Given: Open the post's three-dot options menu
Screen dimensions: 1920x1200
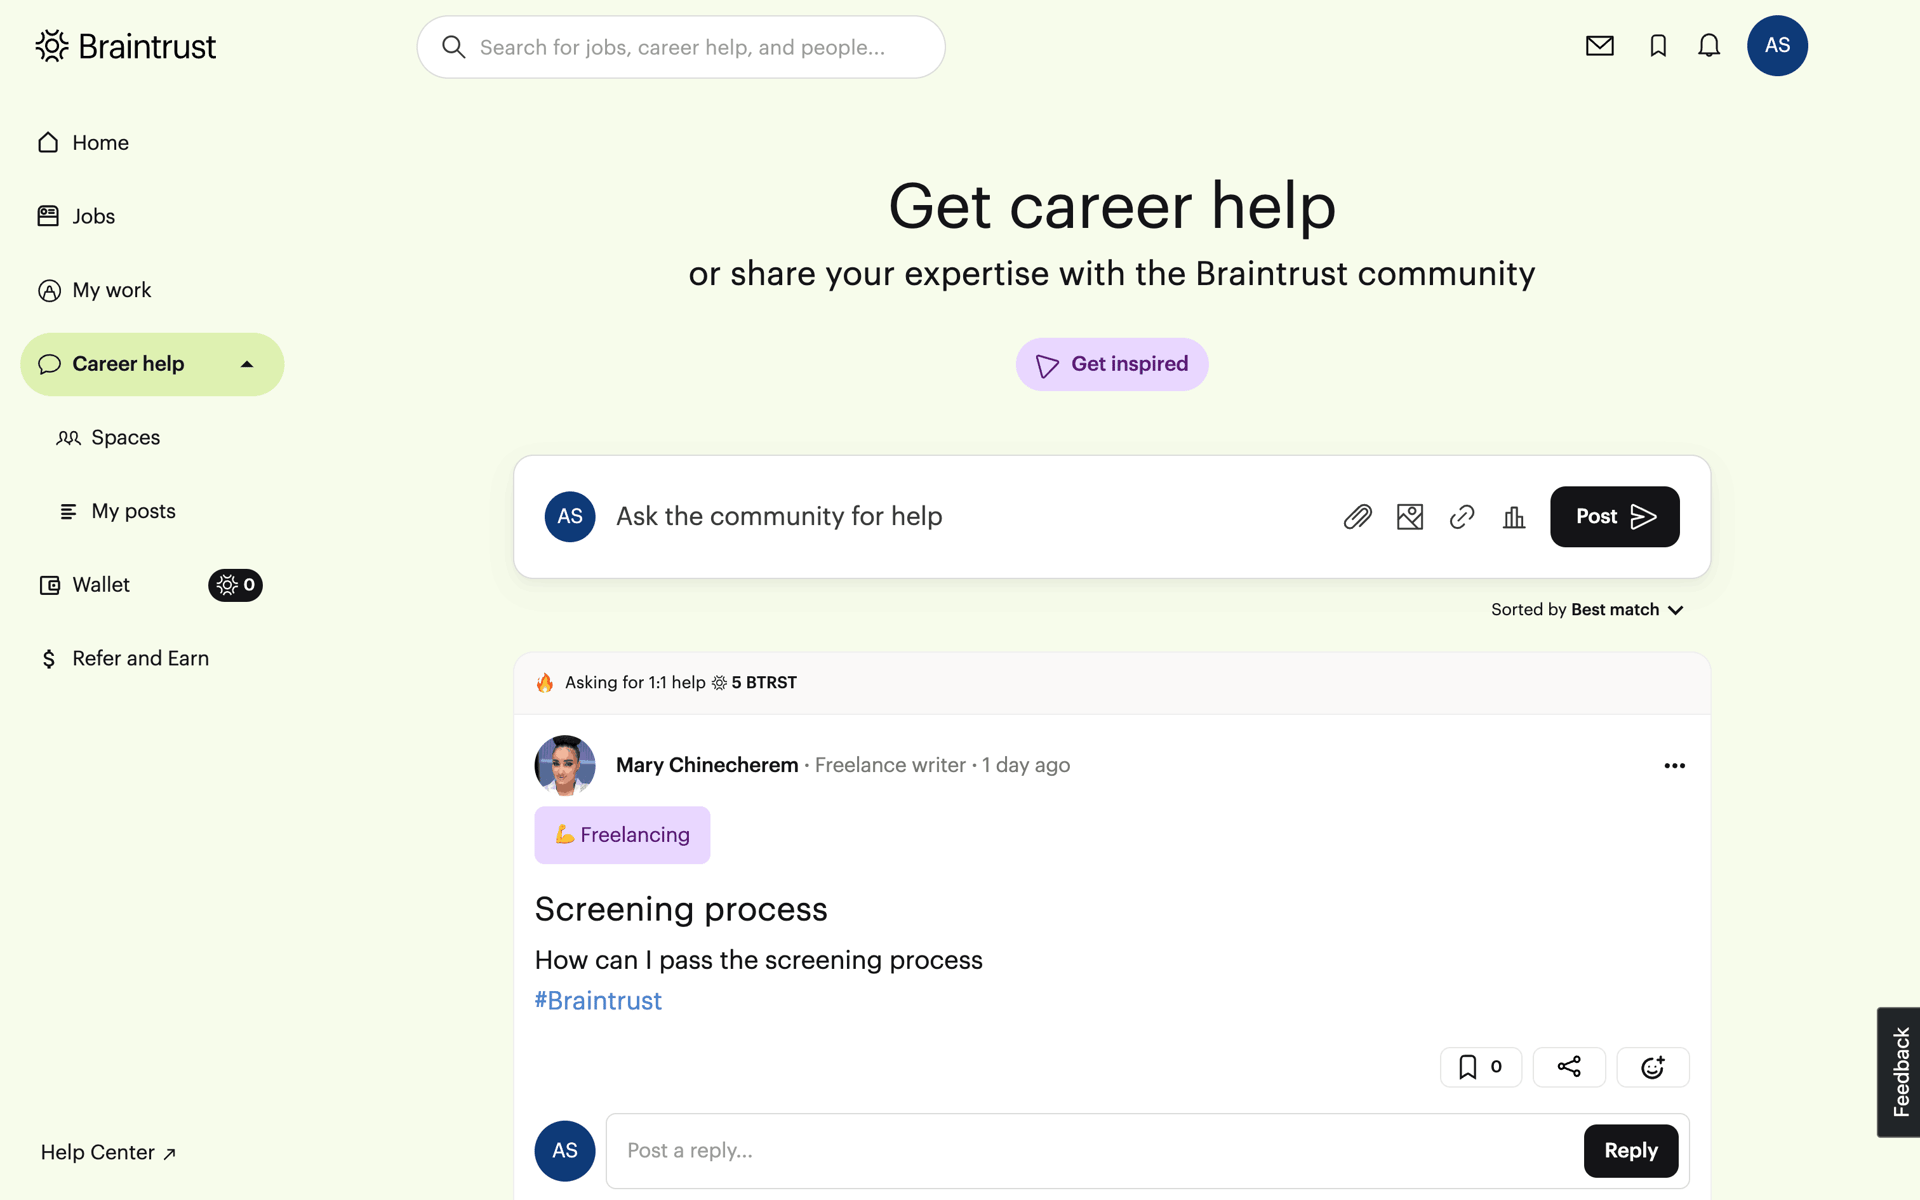Looking at the screenshot, I should coord(1675,766).
